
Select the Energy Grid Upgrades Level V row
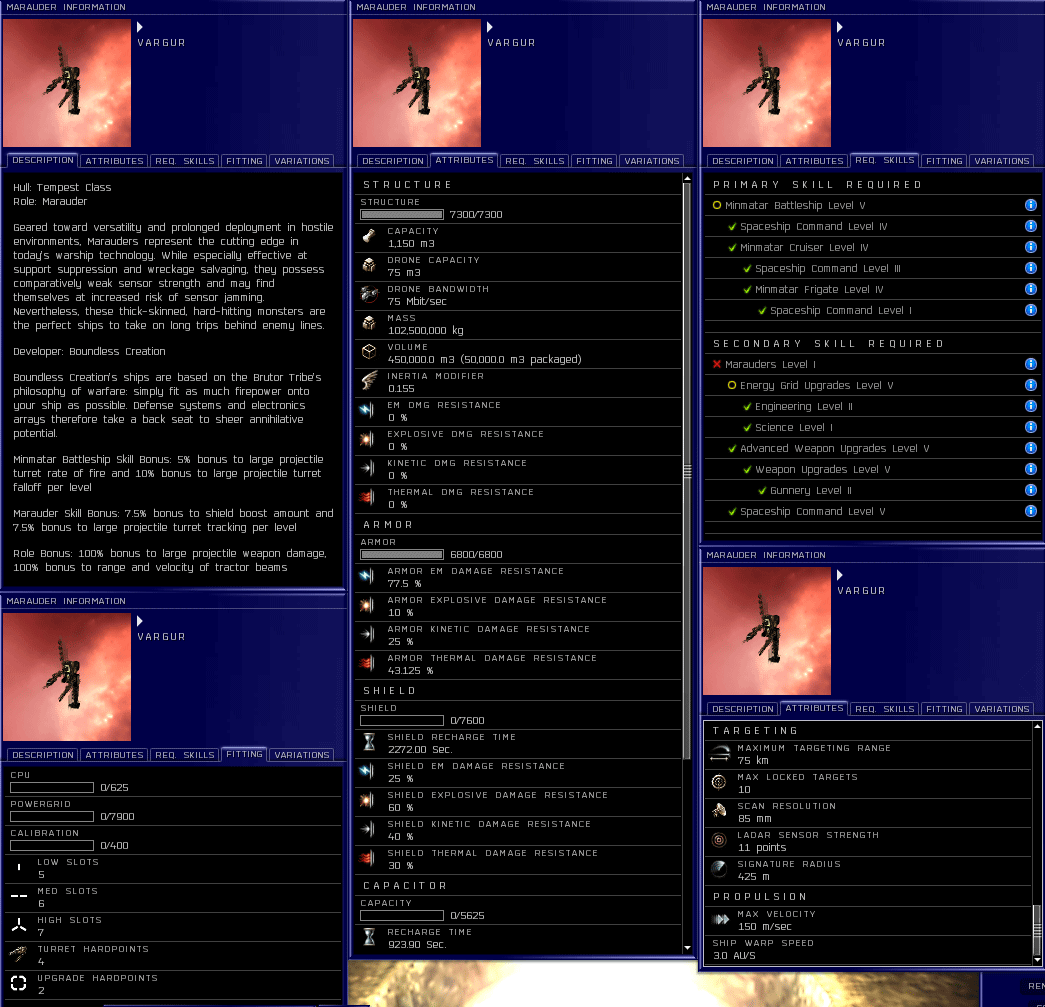point(873,385)
